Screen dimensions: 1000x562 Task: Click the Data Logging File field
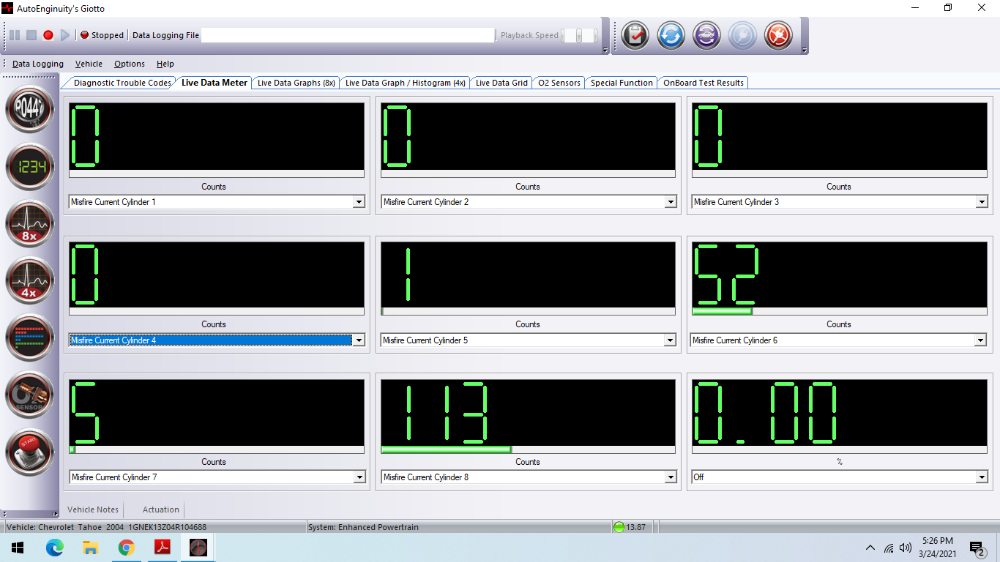click(x=347, y=35)
